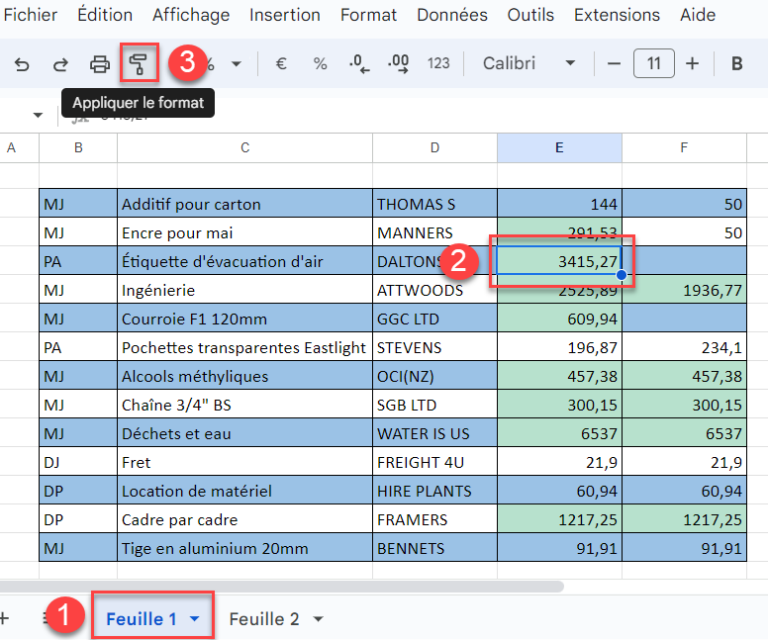Image resolution: width=768 pixels, height=640 pixels.
Task: Activate the paint format roller icon
Action: click(x=138, y=64)
